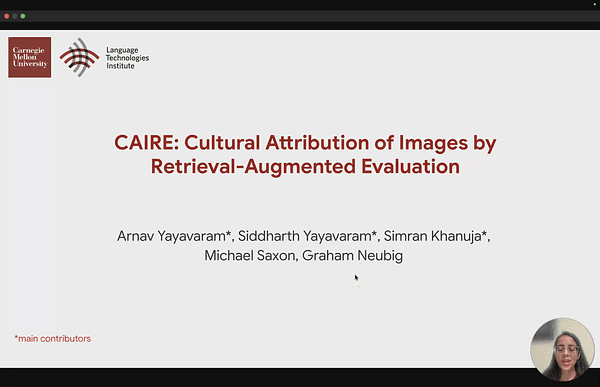Click the red close window button

[x=7, y=16]
